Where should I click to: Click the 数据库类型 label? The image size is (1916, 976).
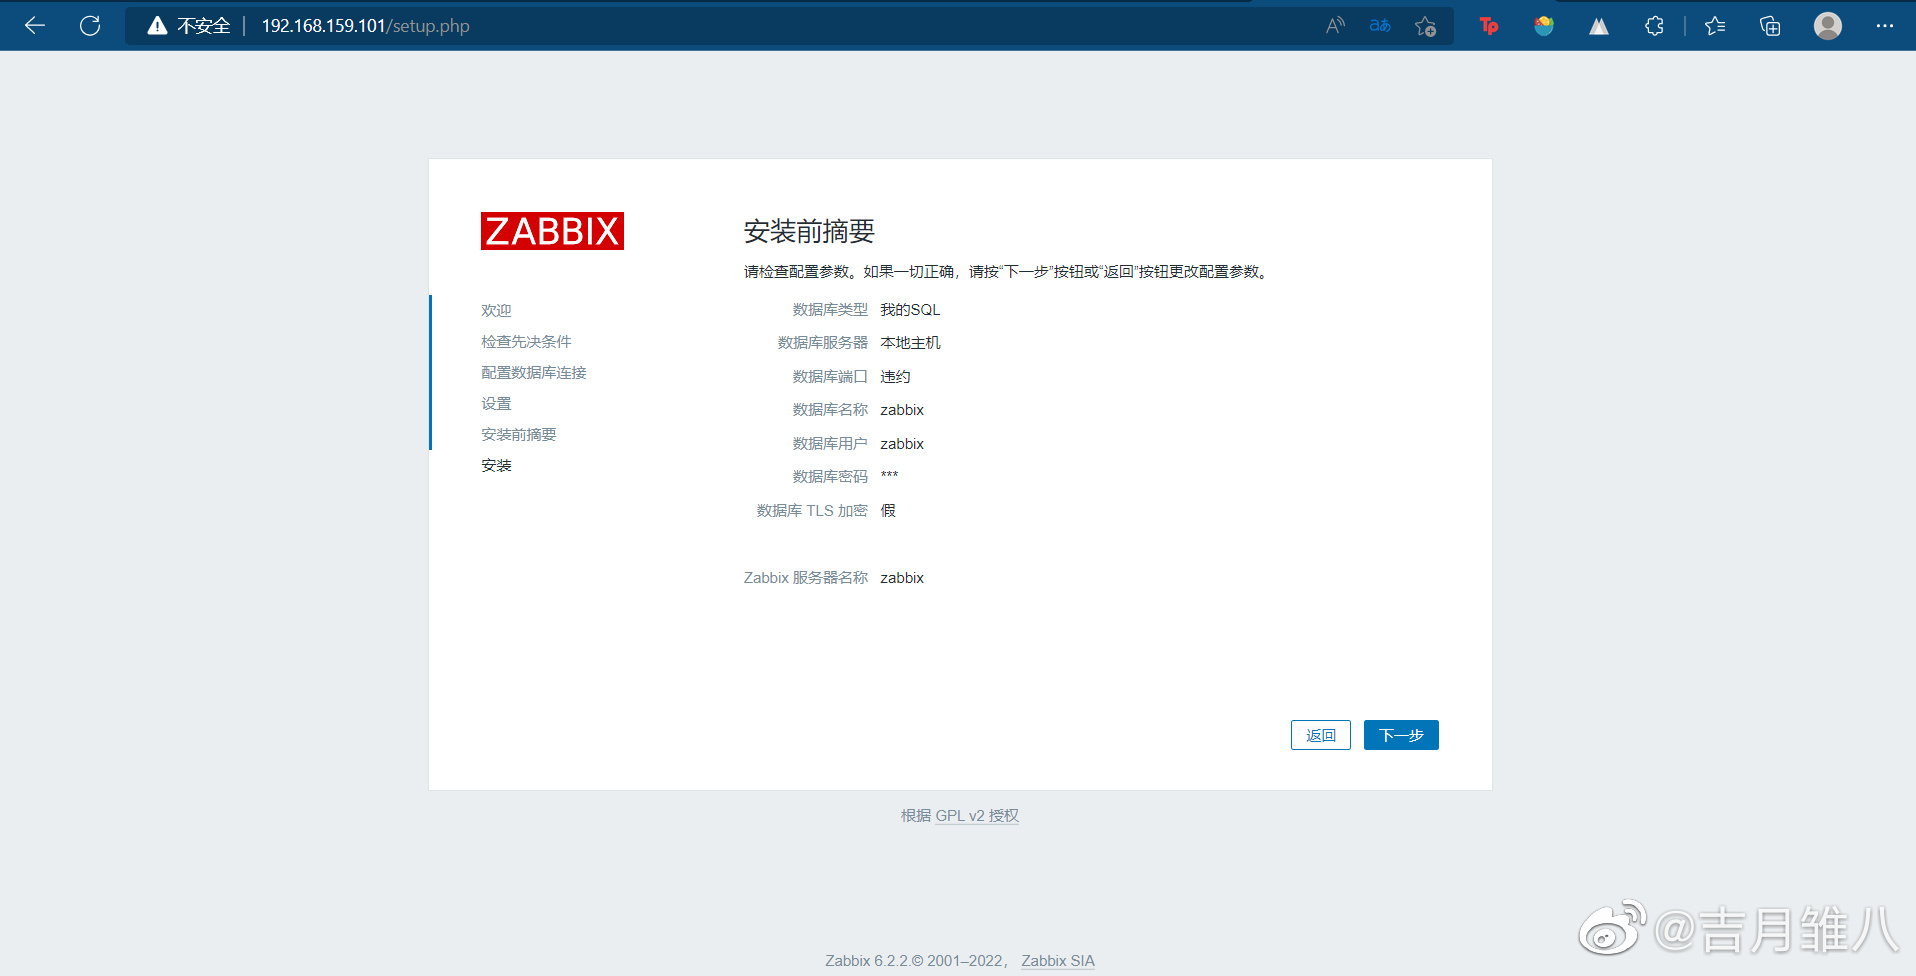point(830,310)
